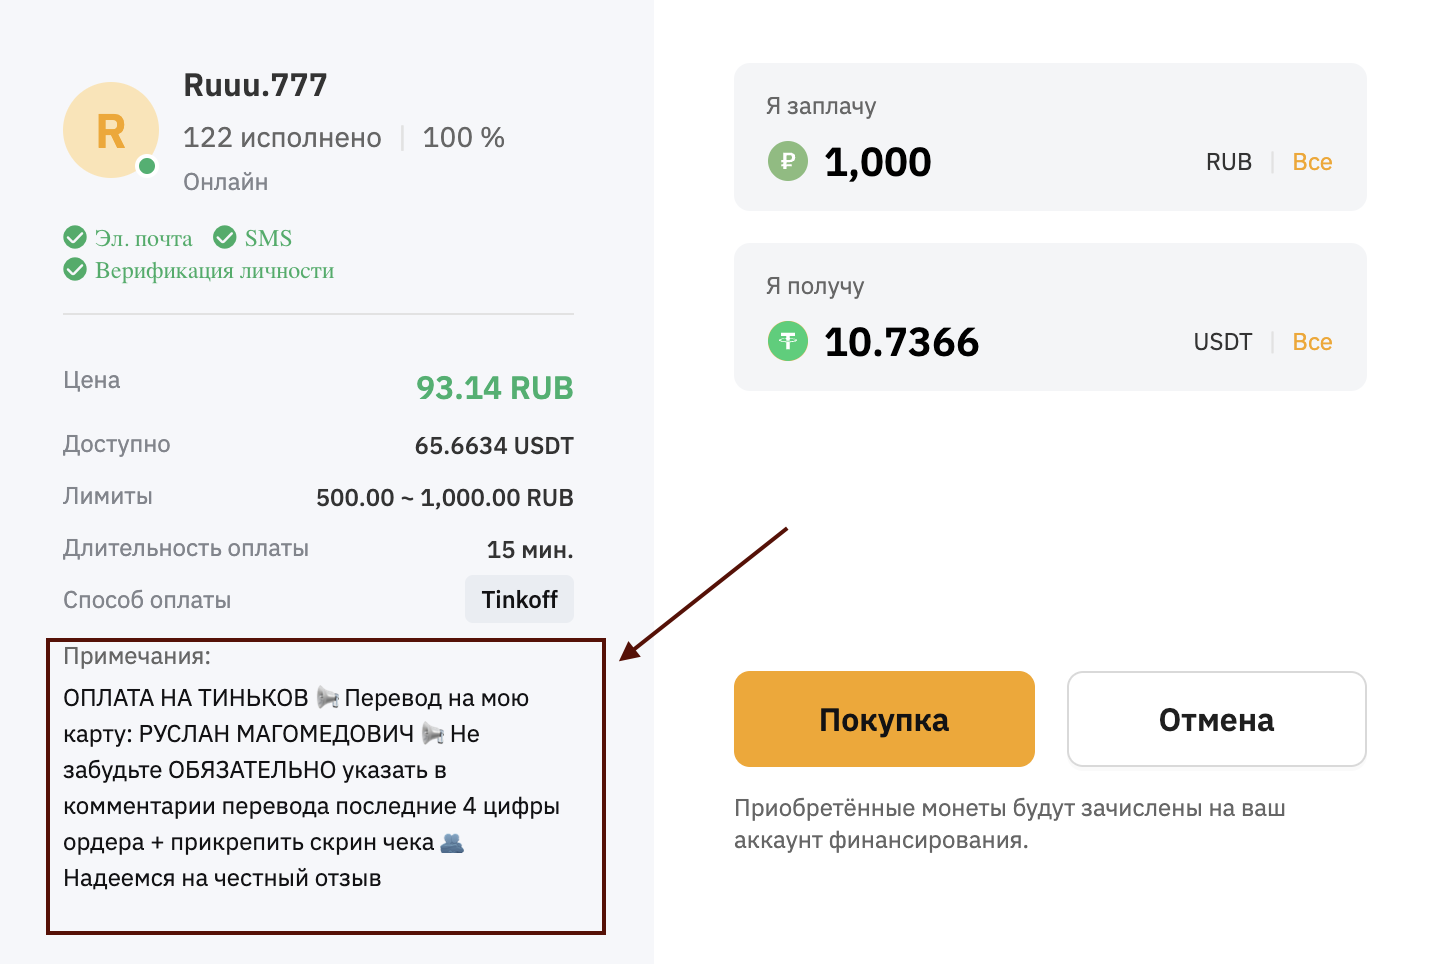Screen dimensions: 1433x964
Task: Click the ruble currency icon
Action: (787, 161)
